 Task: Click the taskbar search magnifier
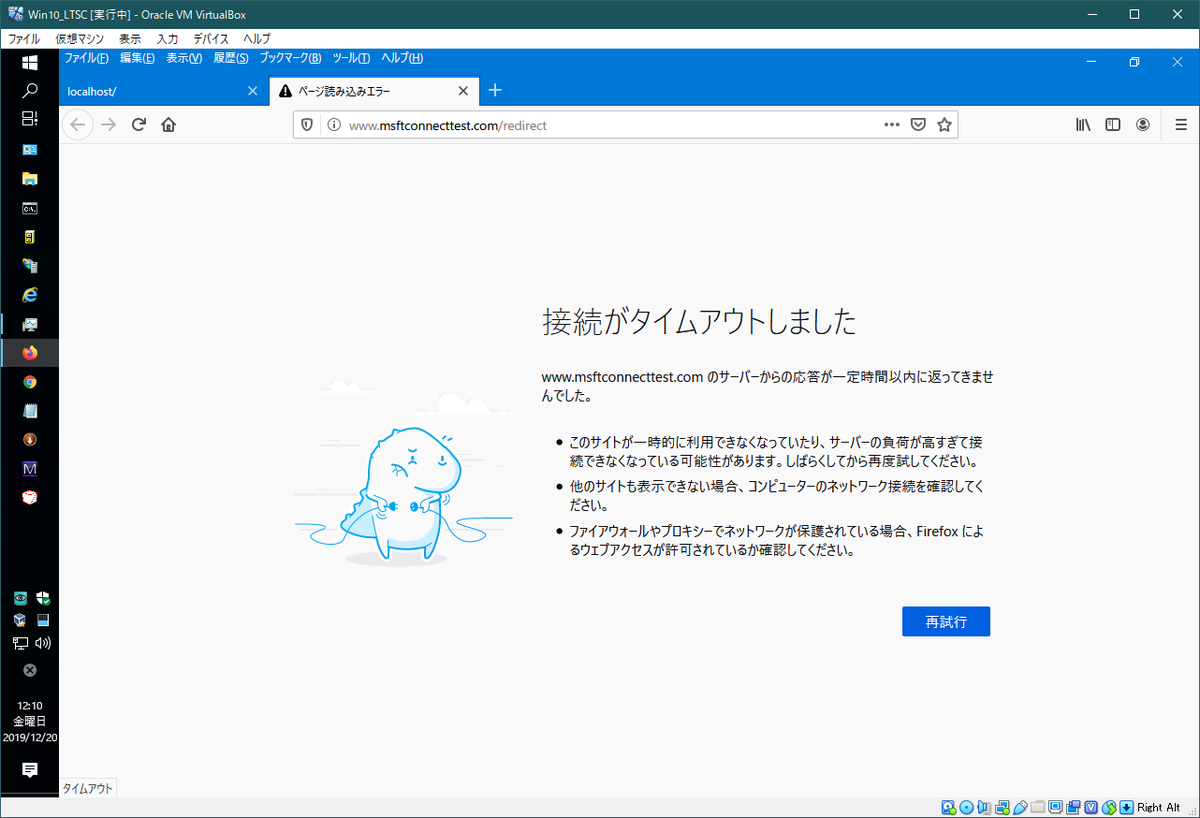(x=29, y=91)
